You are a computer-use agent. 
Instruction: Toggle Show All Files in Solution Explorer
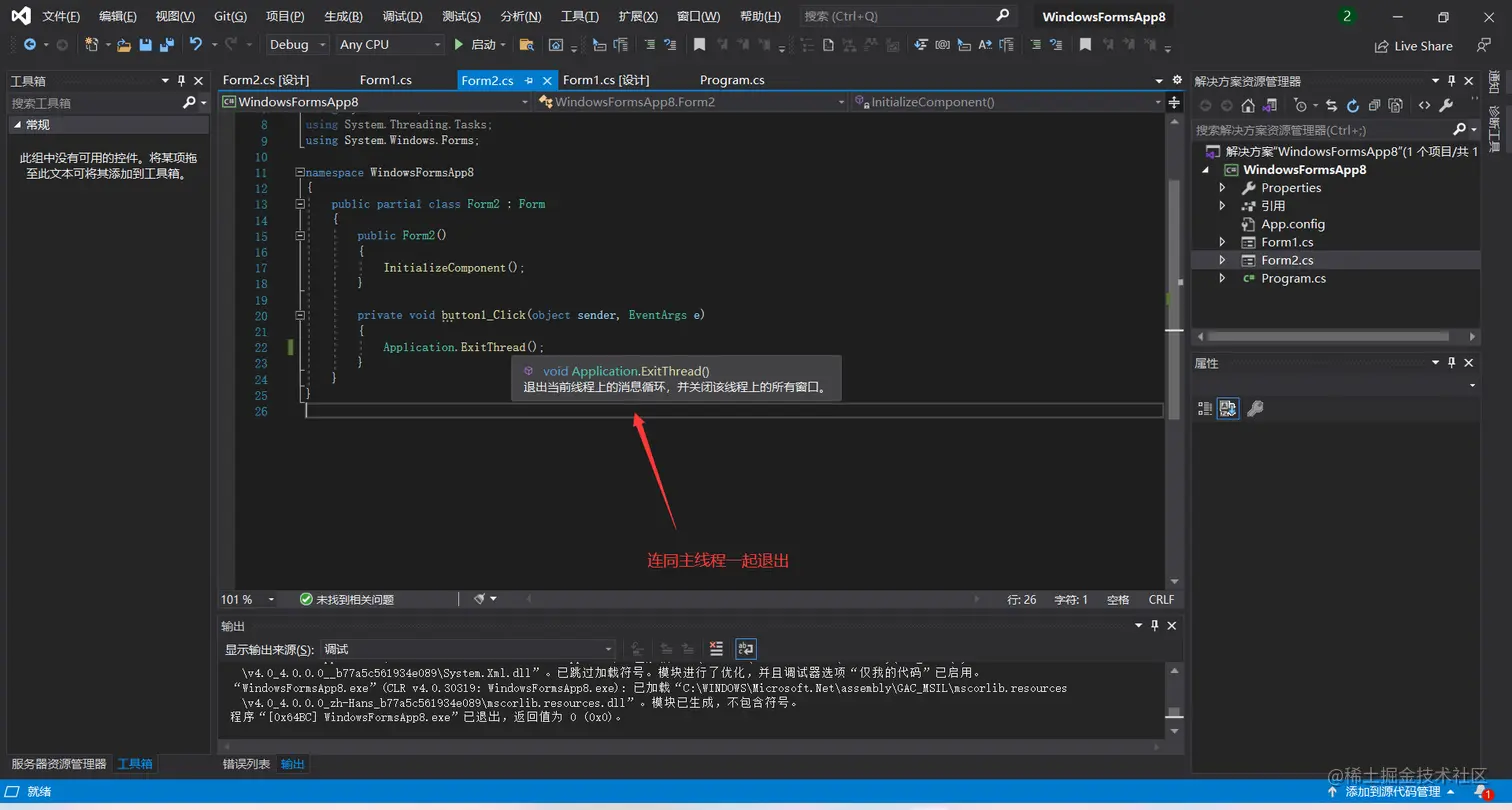(x=1396, y=105)
